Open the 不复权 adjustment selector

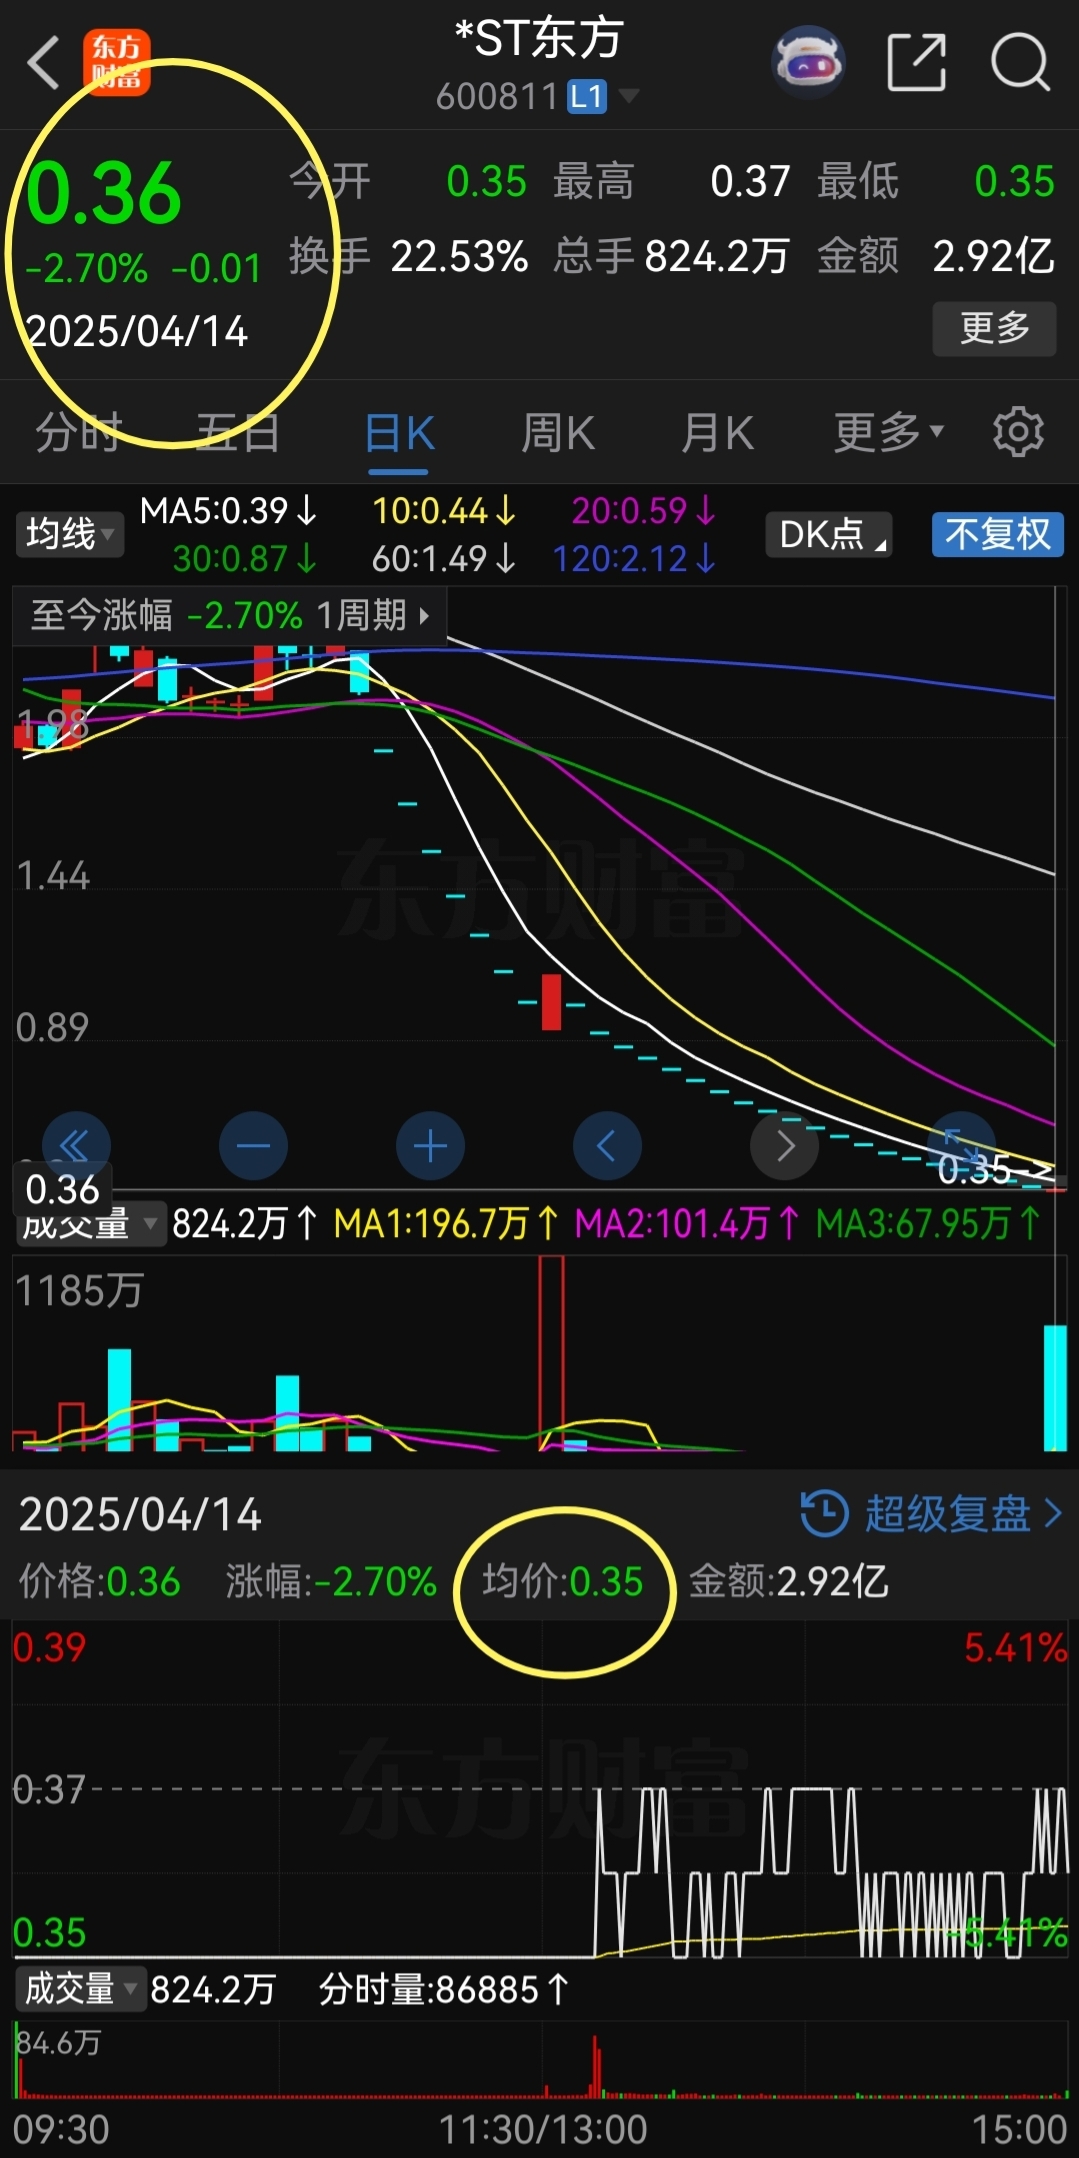[x=997, y=534]
